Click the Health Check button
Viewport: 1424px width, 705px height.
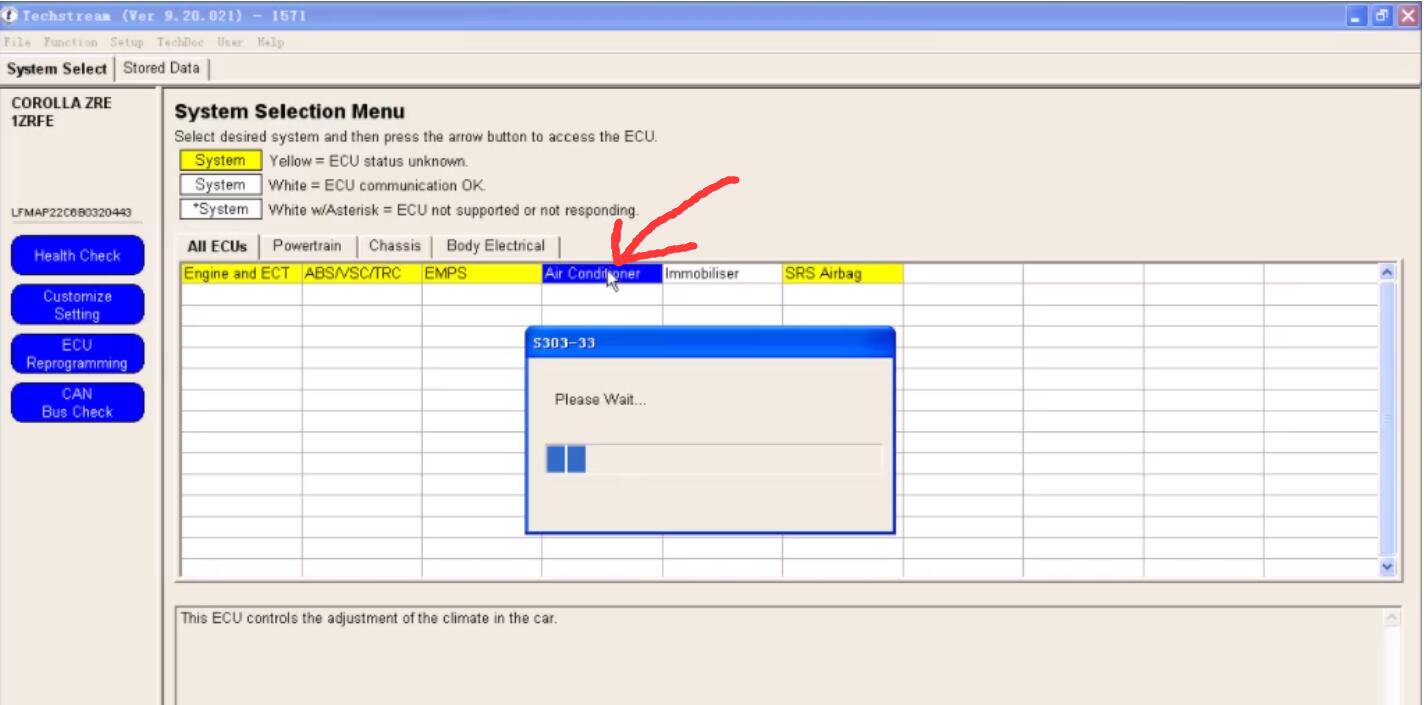point(77,255)
